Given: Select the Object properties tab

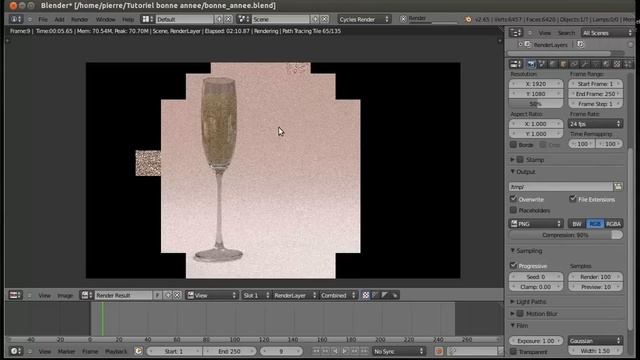Looking at the screenshot, I should 563,64.
